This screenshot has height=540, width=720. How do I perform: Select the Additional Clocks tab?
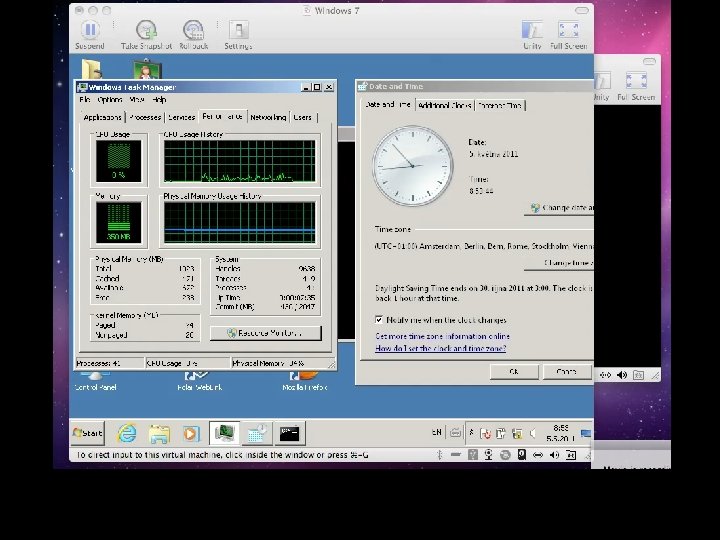pos(444,105)
